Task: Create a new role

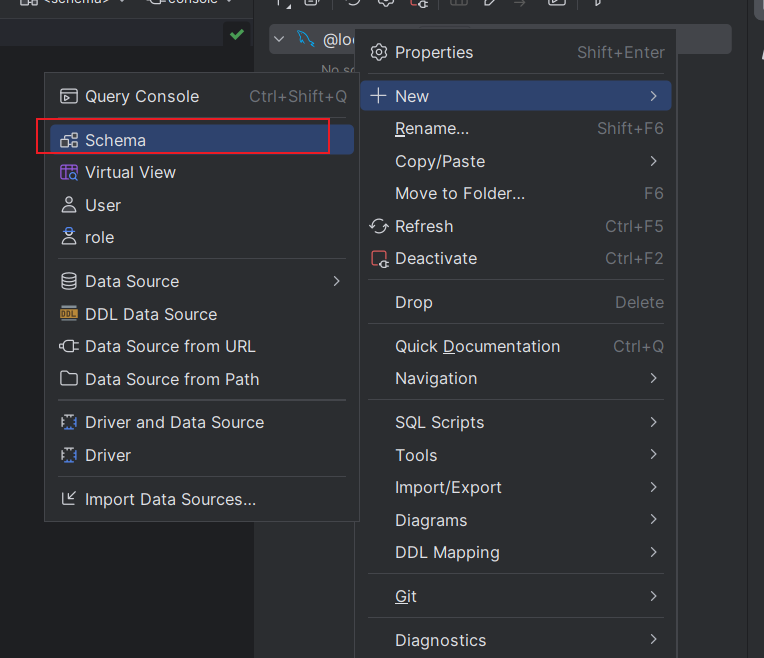Action: pos(100,237)
